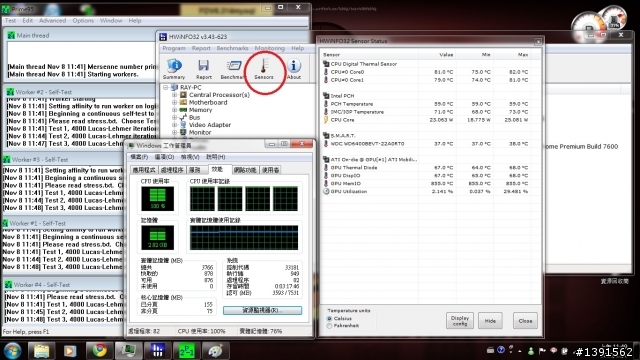
Task: Expand the Central Processor(s) node
Action: pyautogui.click(x=175, y=95)
